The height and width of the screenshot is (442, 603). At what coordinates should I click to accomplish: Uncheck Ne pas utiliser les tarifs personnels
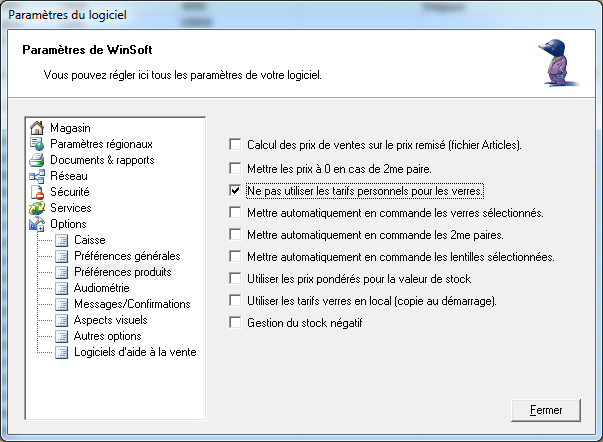235,190
